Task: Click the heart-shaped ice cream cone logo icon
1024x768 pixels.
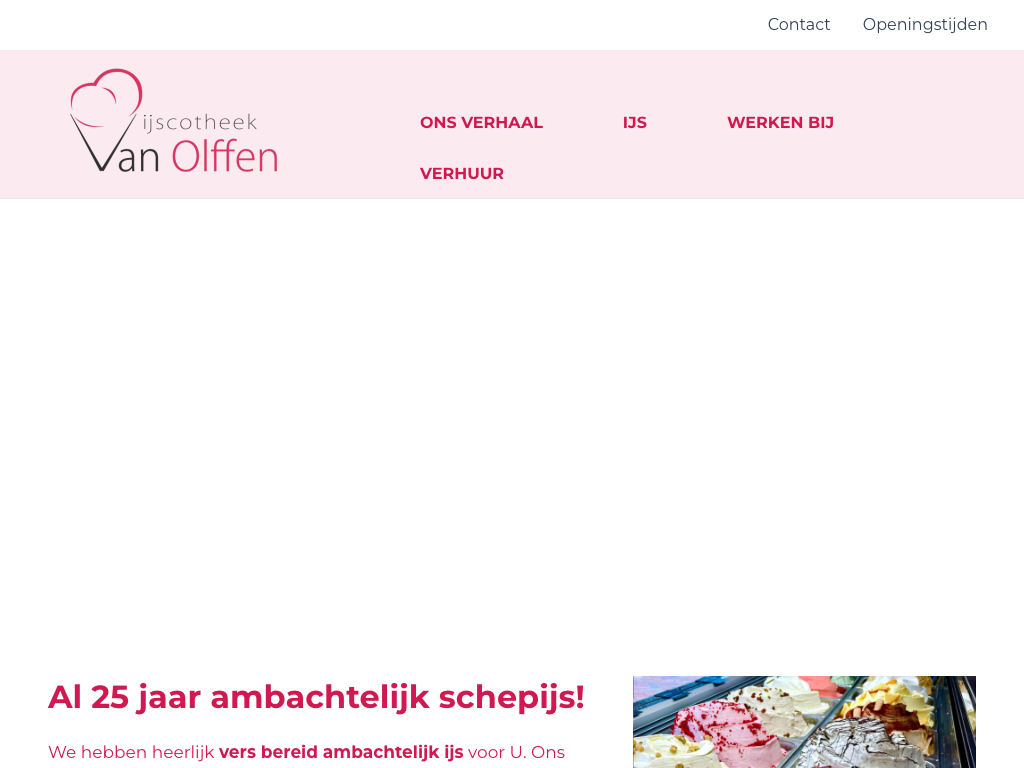Action: [x=105, y=100]
